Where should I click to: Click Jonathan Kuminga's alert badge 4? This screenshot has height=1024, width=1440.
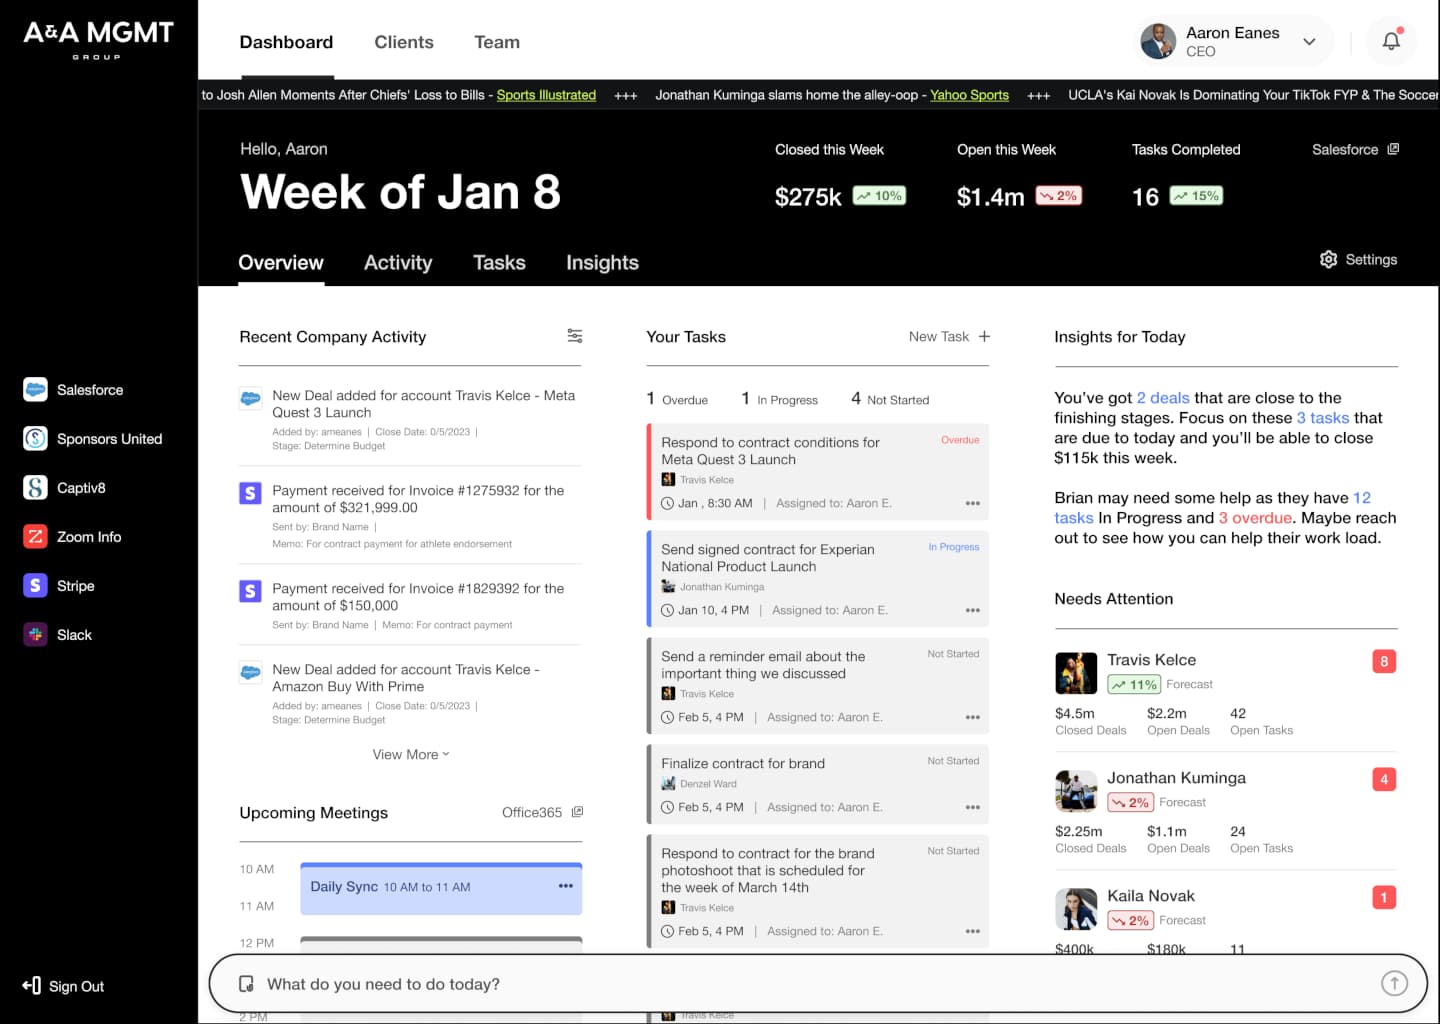pos(1384,779)
